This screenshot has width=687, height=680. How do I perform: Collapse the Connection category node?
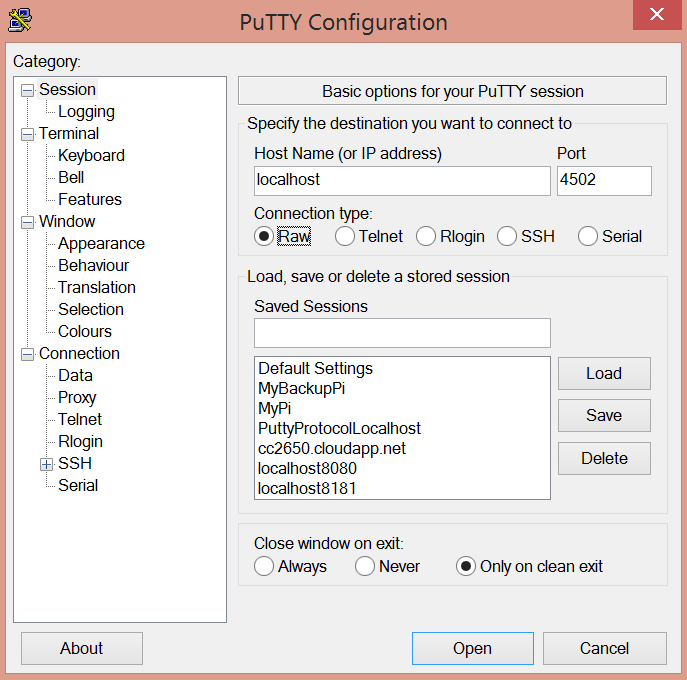[x=27, y=354]
